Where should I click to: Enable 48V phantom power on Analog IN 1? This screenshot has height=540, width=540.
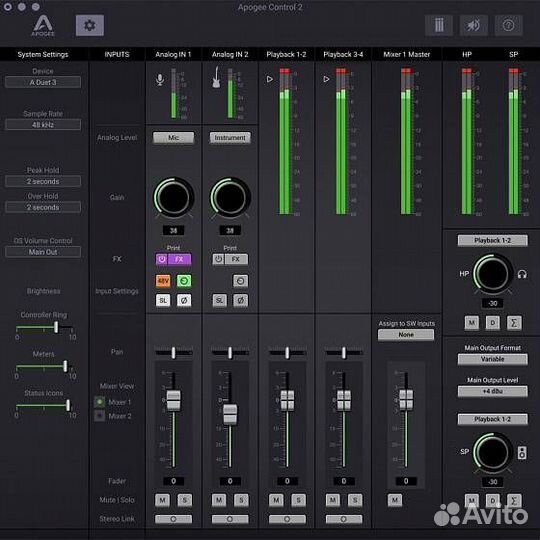coord(163,281)
